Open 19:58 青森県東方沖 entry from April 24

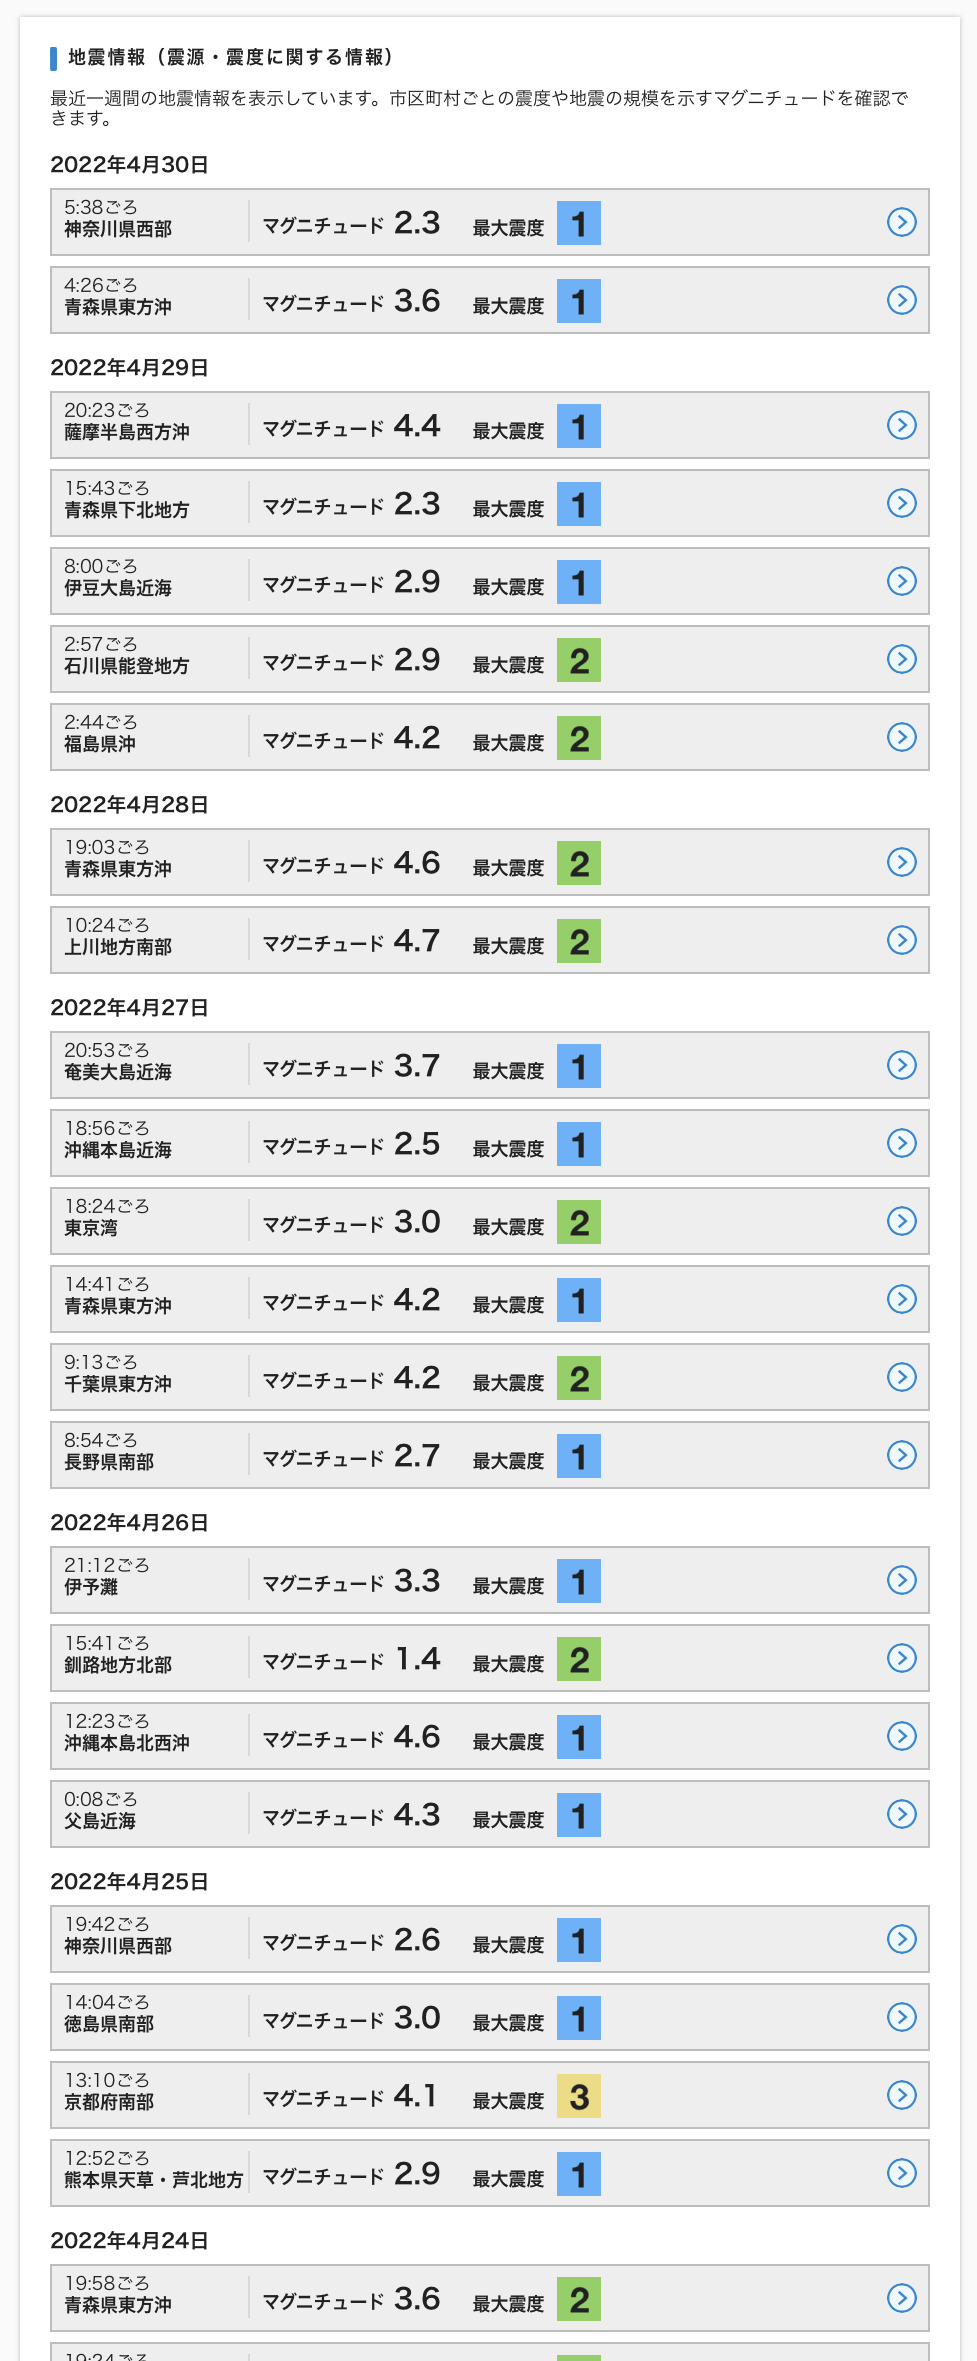490,2298
